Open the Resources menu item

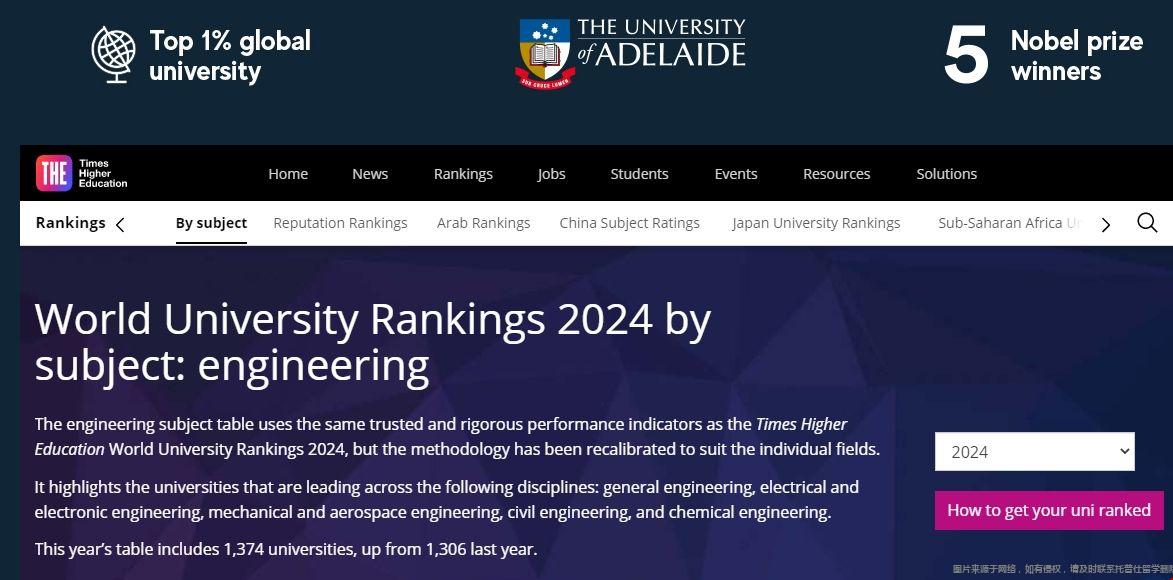(x=836, y=174)
